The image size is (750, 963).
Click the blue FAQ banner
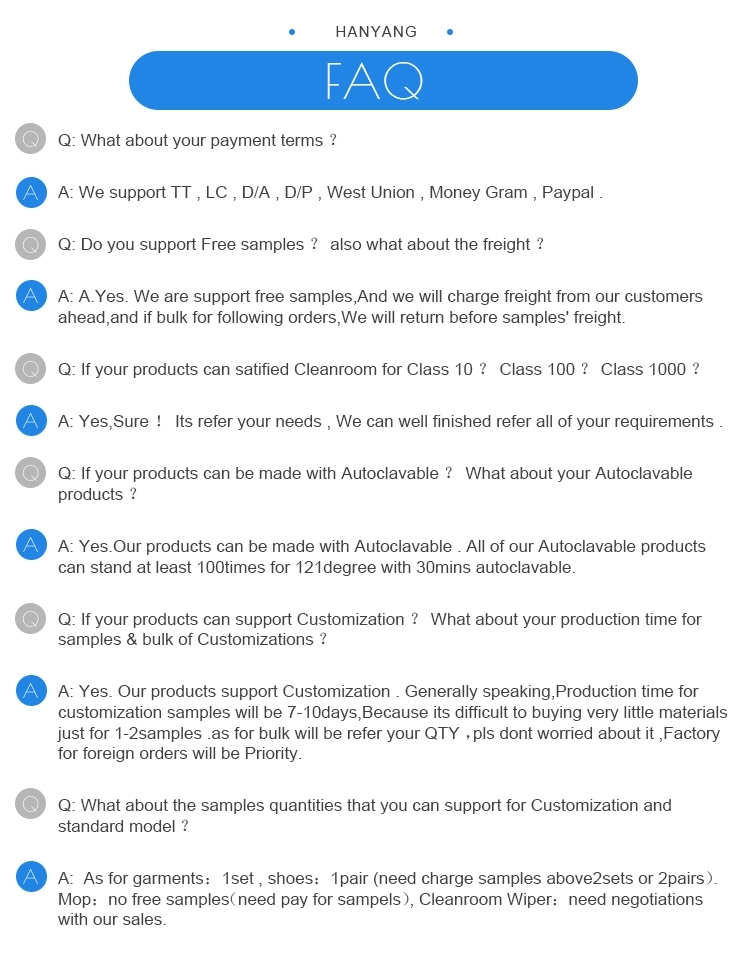383,80
